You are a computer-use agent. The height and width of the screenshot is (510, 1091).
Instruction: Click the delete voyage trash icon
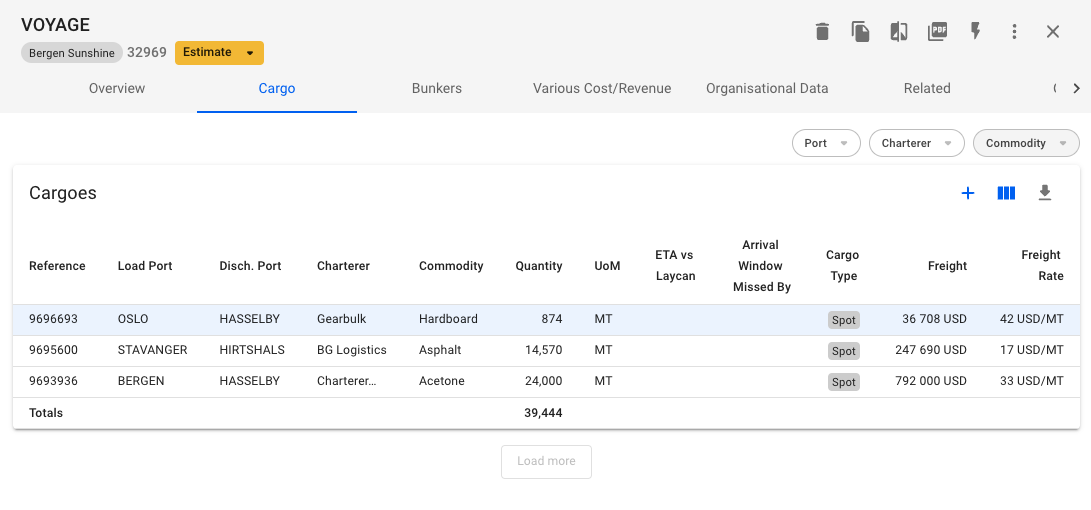(x=822, y=32)
